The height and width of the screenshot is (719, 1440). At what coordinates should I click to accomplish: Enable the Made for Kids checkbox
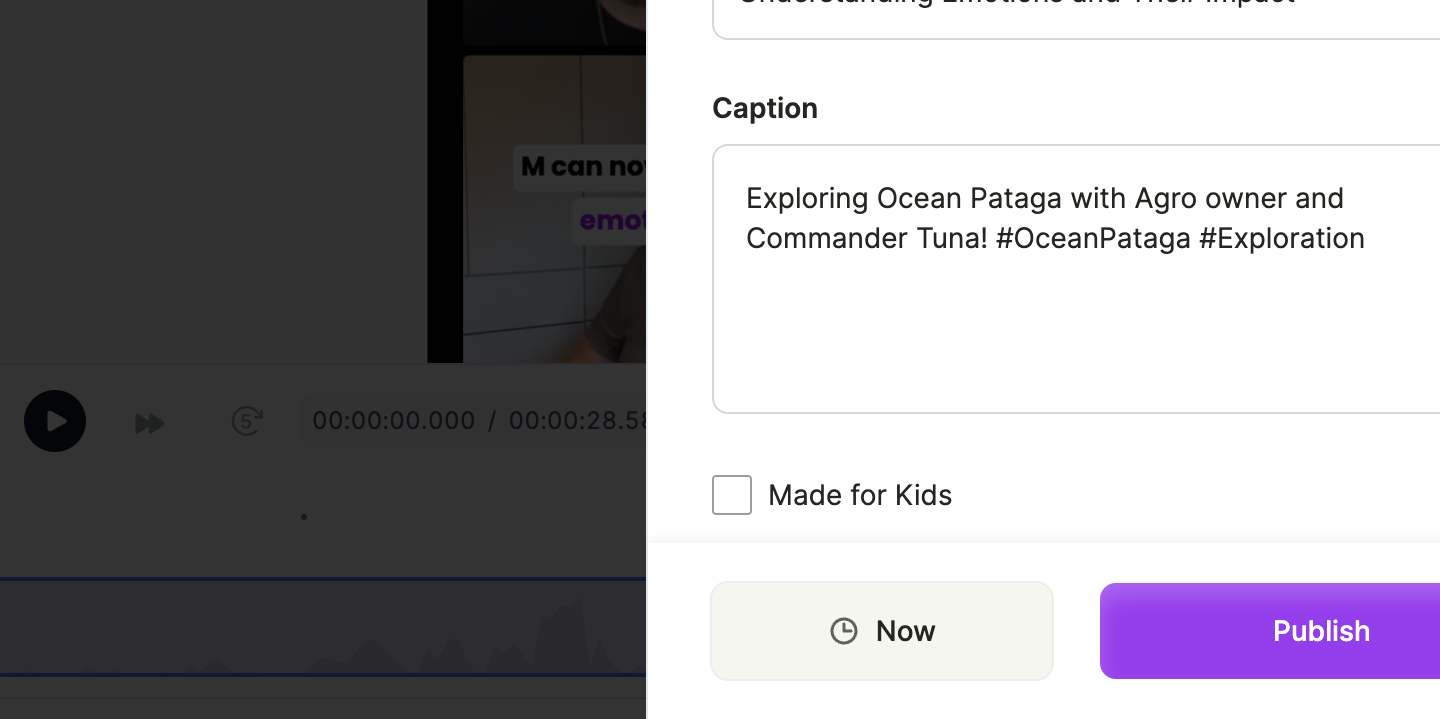point(732,495)
